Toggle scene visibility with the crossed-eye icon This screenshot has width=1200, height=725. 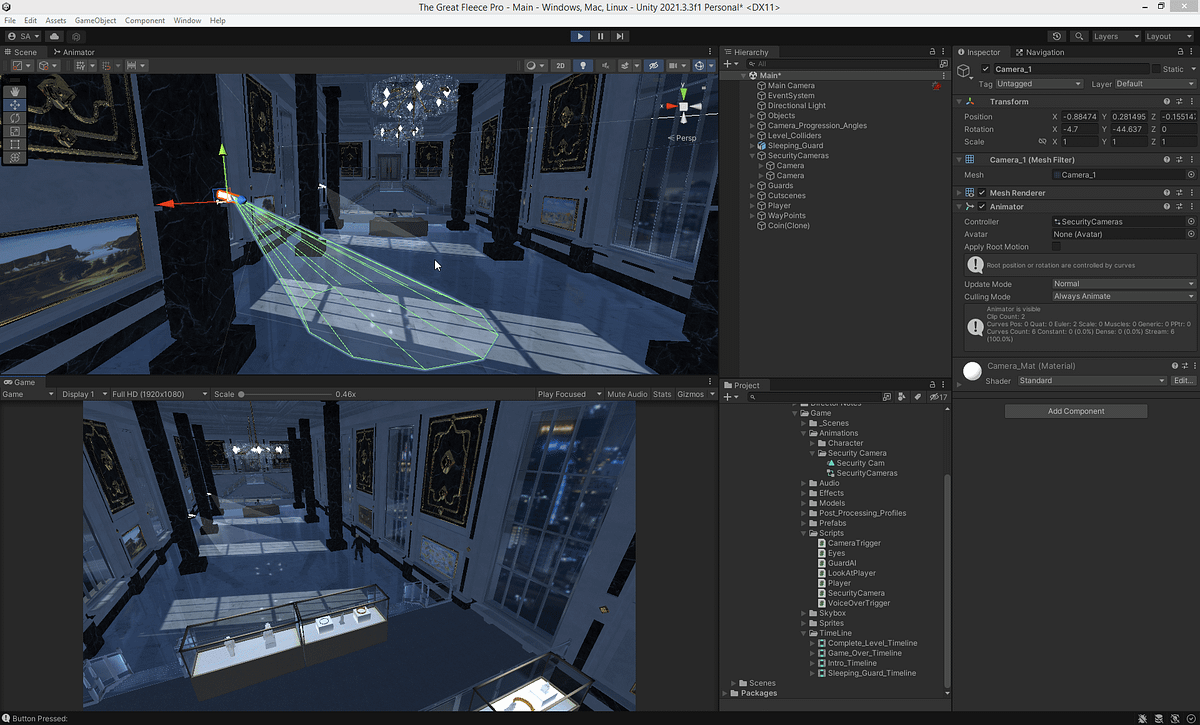pyautogui.click(x=653, y=64)
